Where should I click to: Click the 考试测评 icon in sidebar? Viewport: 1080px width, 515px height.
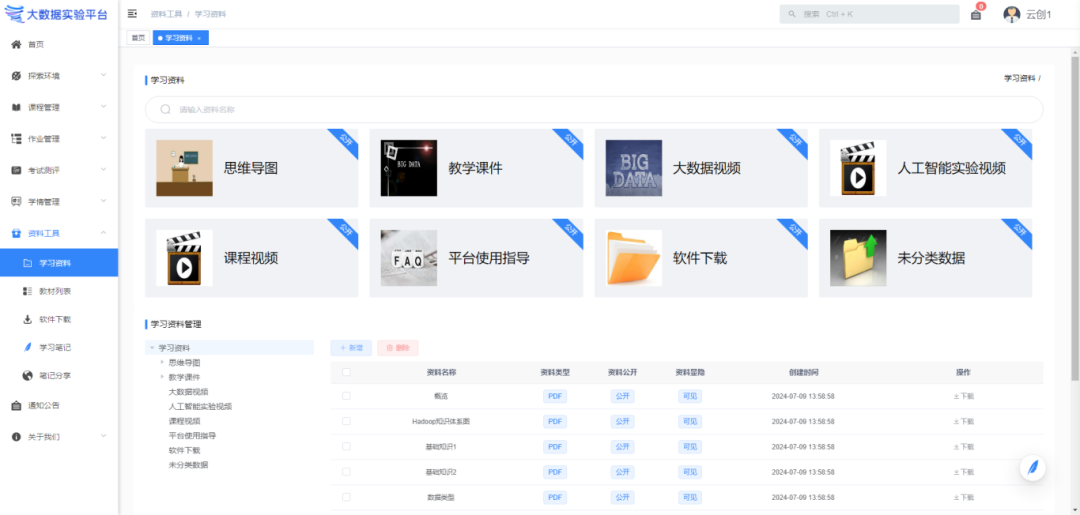tap(17, 170)
